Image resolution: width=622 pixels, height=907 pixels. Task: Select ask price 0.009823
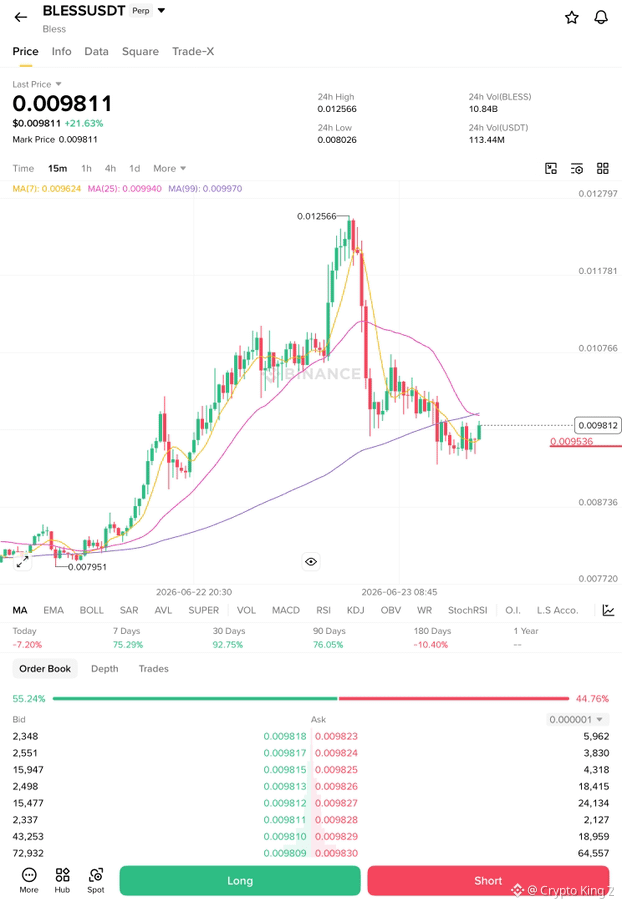click(336, 736)
